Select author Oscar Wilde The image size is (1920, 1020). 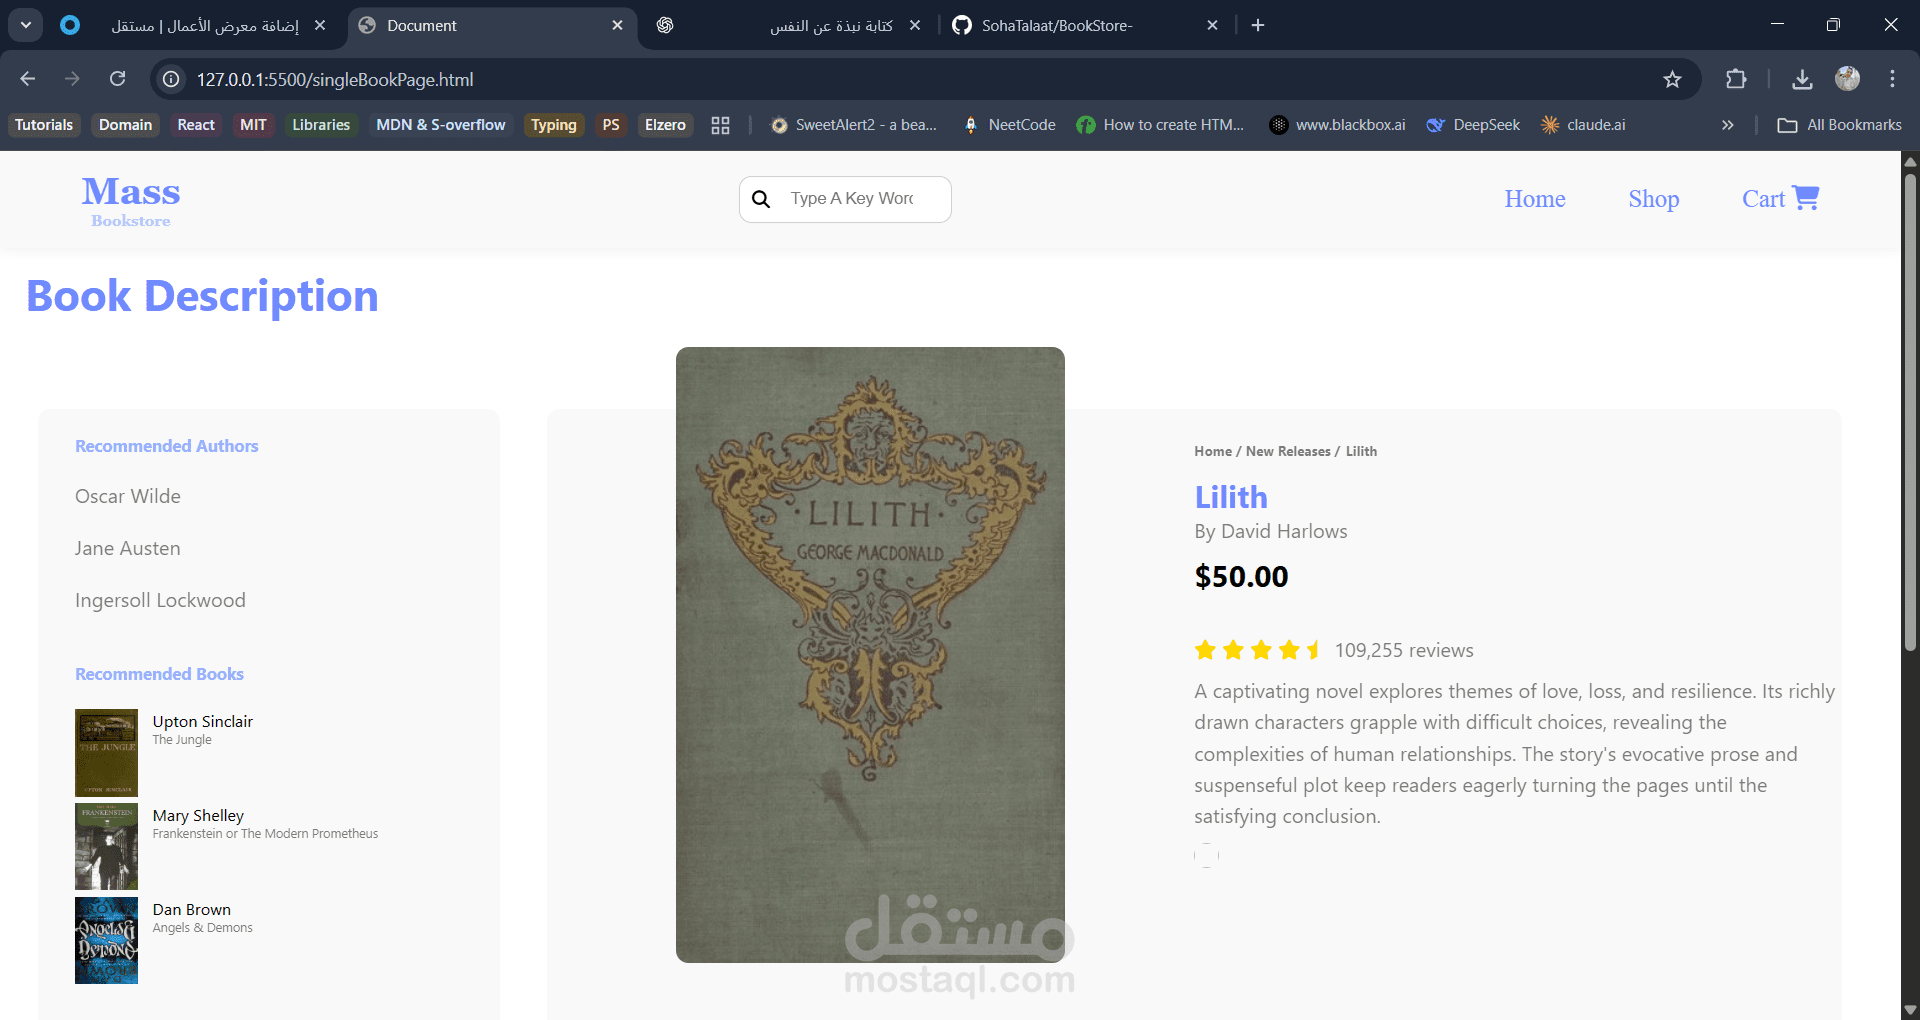point(128,496)
